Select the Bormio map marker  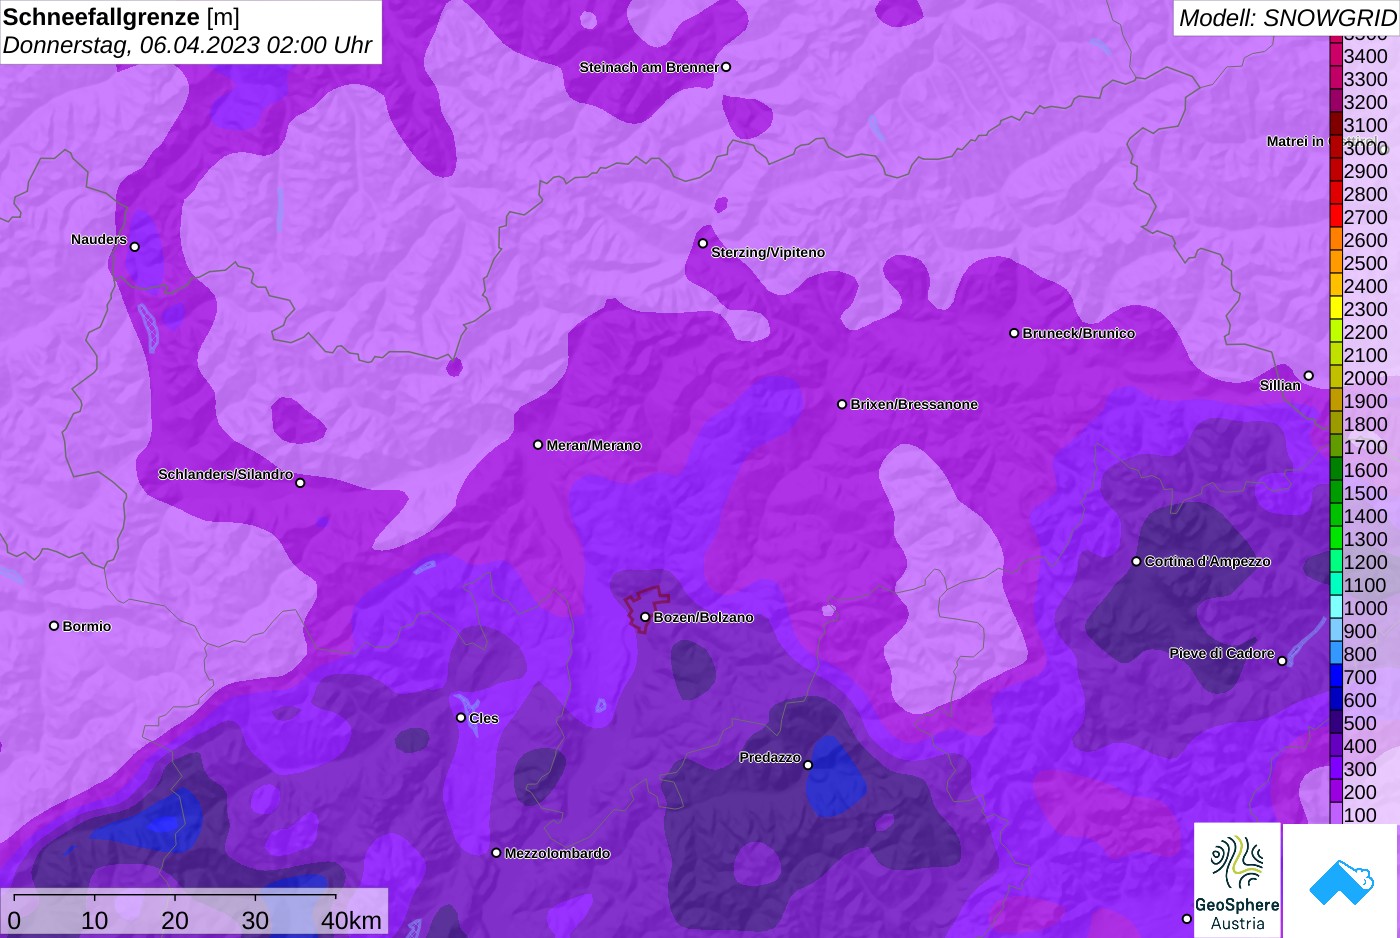tap(54, 626)
